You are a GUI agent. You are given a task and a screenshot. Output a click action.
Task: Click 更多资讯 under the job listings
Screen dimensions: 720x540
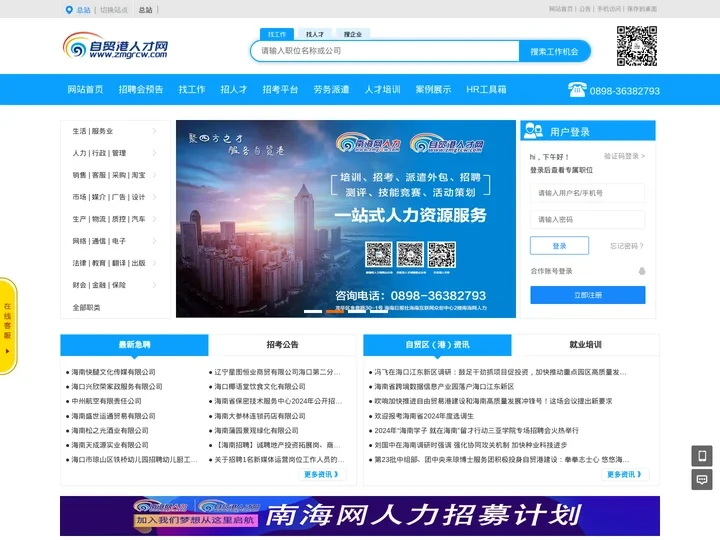pos(322,474)
